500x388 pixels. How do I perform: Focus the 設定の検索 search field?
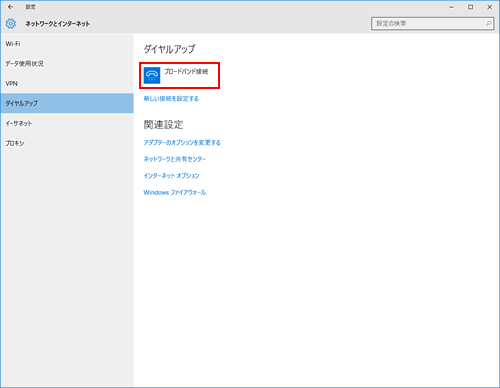[432, 23]
